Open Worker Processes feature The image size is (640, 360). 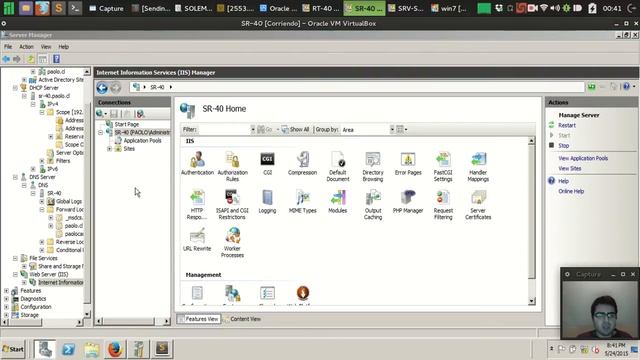232,242
